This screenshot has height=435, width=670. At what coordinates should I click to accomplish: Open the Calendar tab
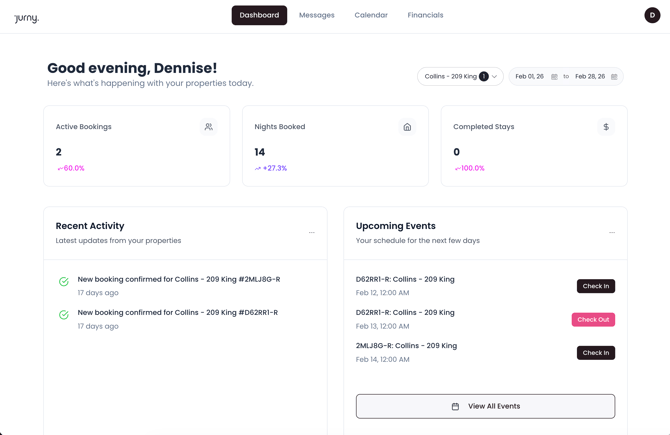pos(371,15)
